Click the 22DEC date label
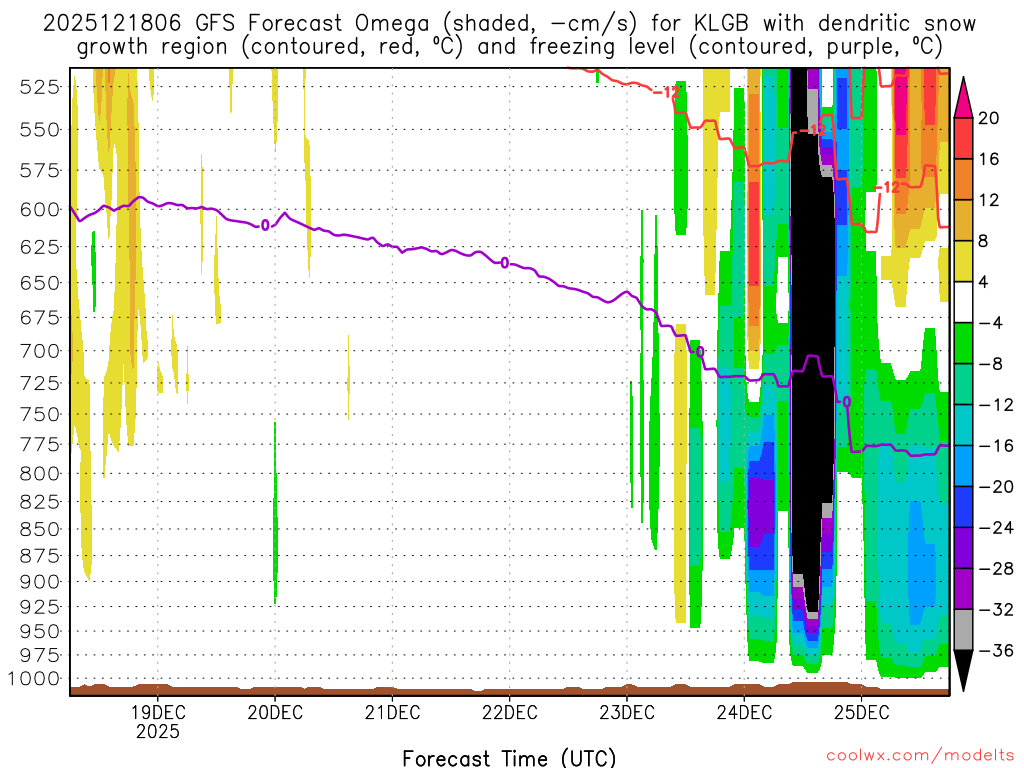The height and width of the screenshot is (768, 1024). (x=509, y=712)
